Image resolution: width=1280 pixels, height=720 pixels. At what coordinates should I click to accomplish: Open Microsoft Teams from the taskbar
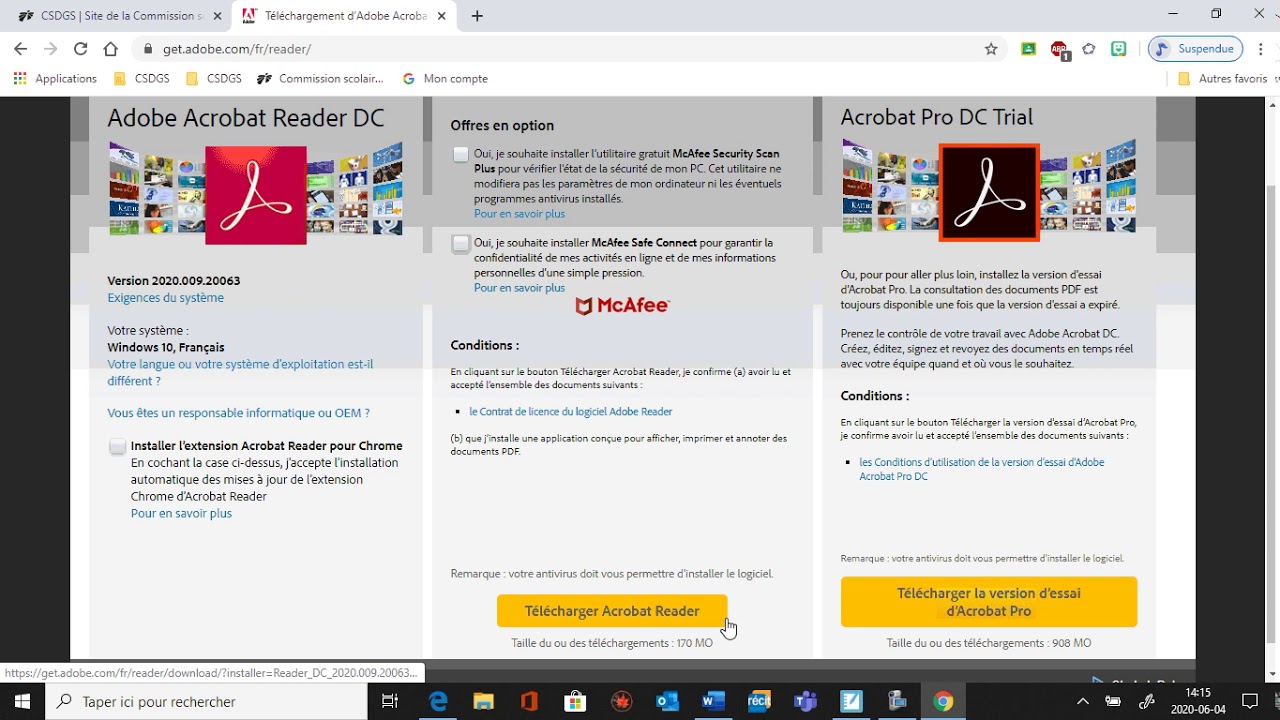click(x=805, y=702)
